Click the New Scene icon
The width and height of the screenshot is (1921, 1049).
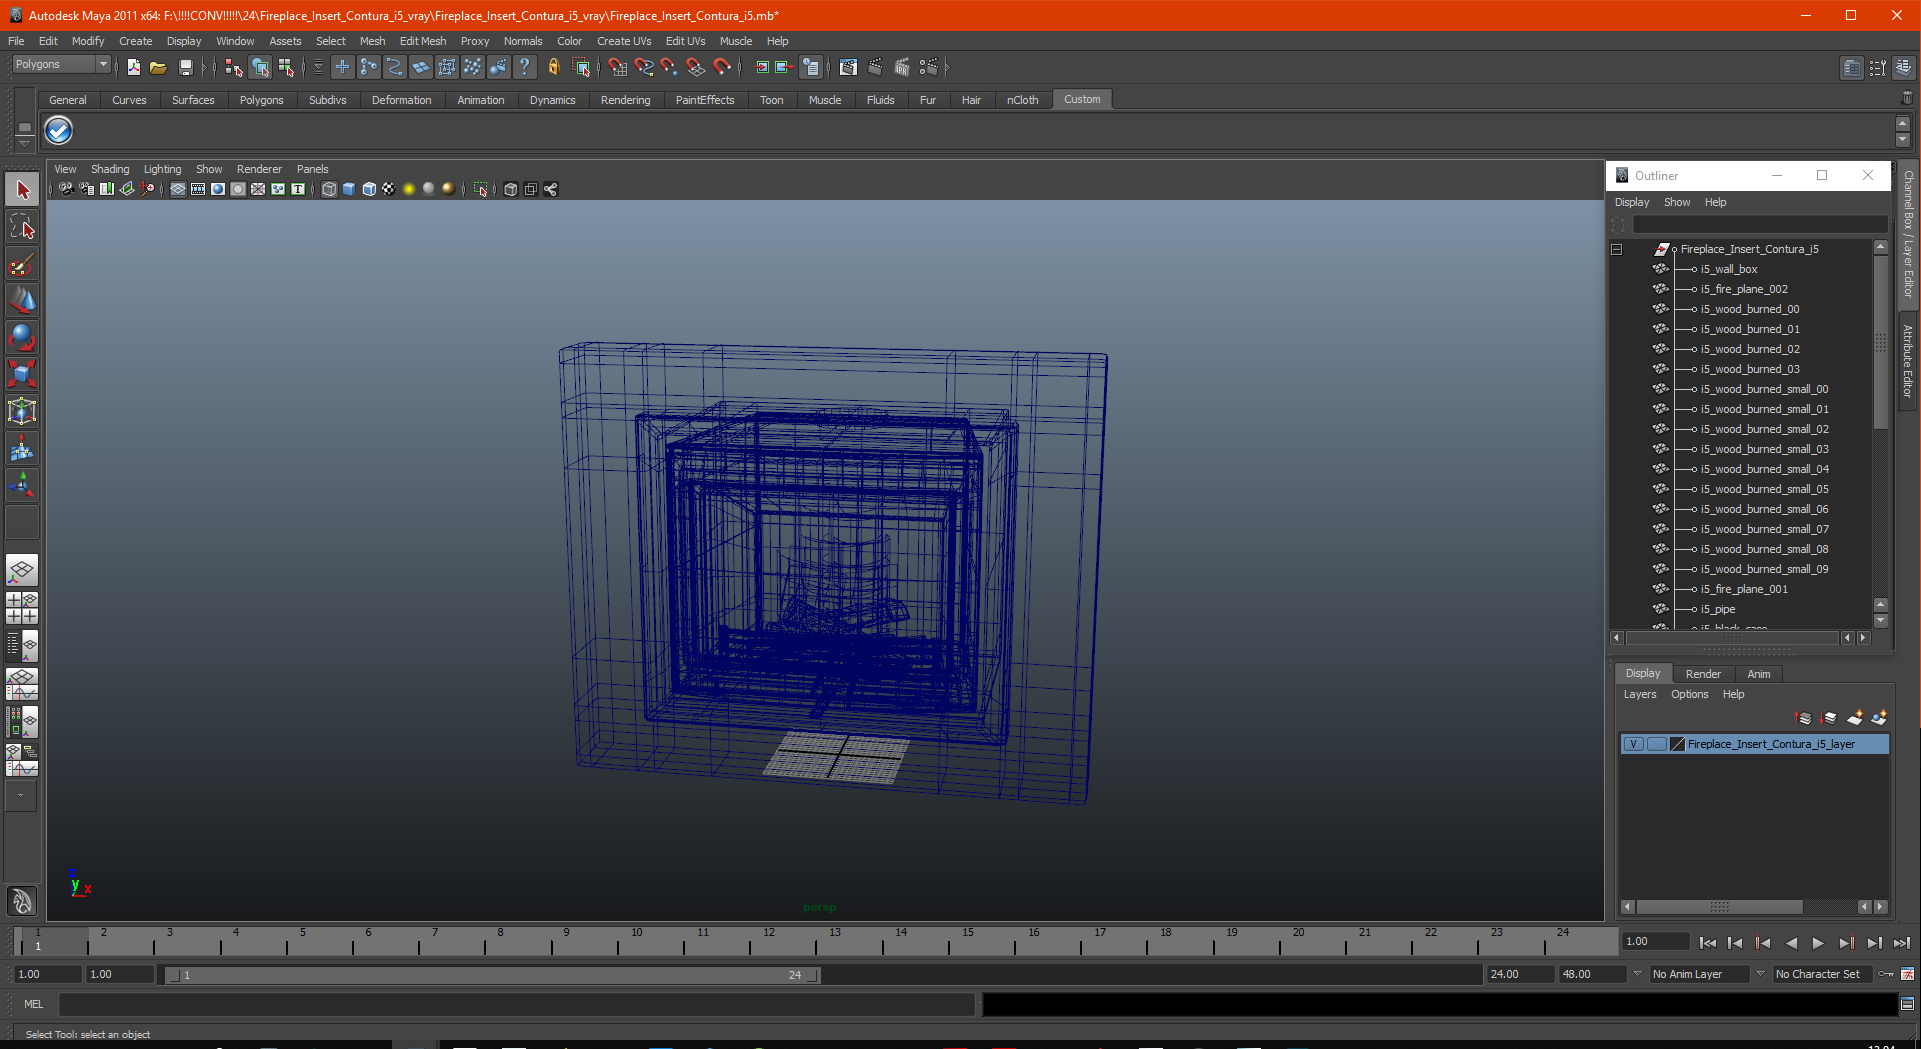[x=133, y=67]
